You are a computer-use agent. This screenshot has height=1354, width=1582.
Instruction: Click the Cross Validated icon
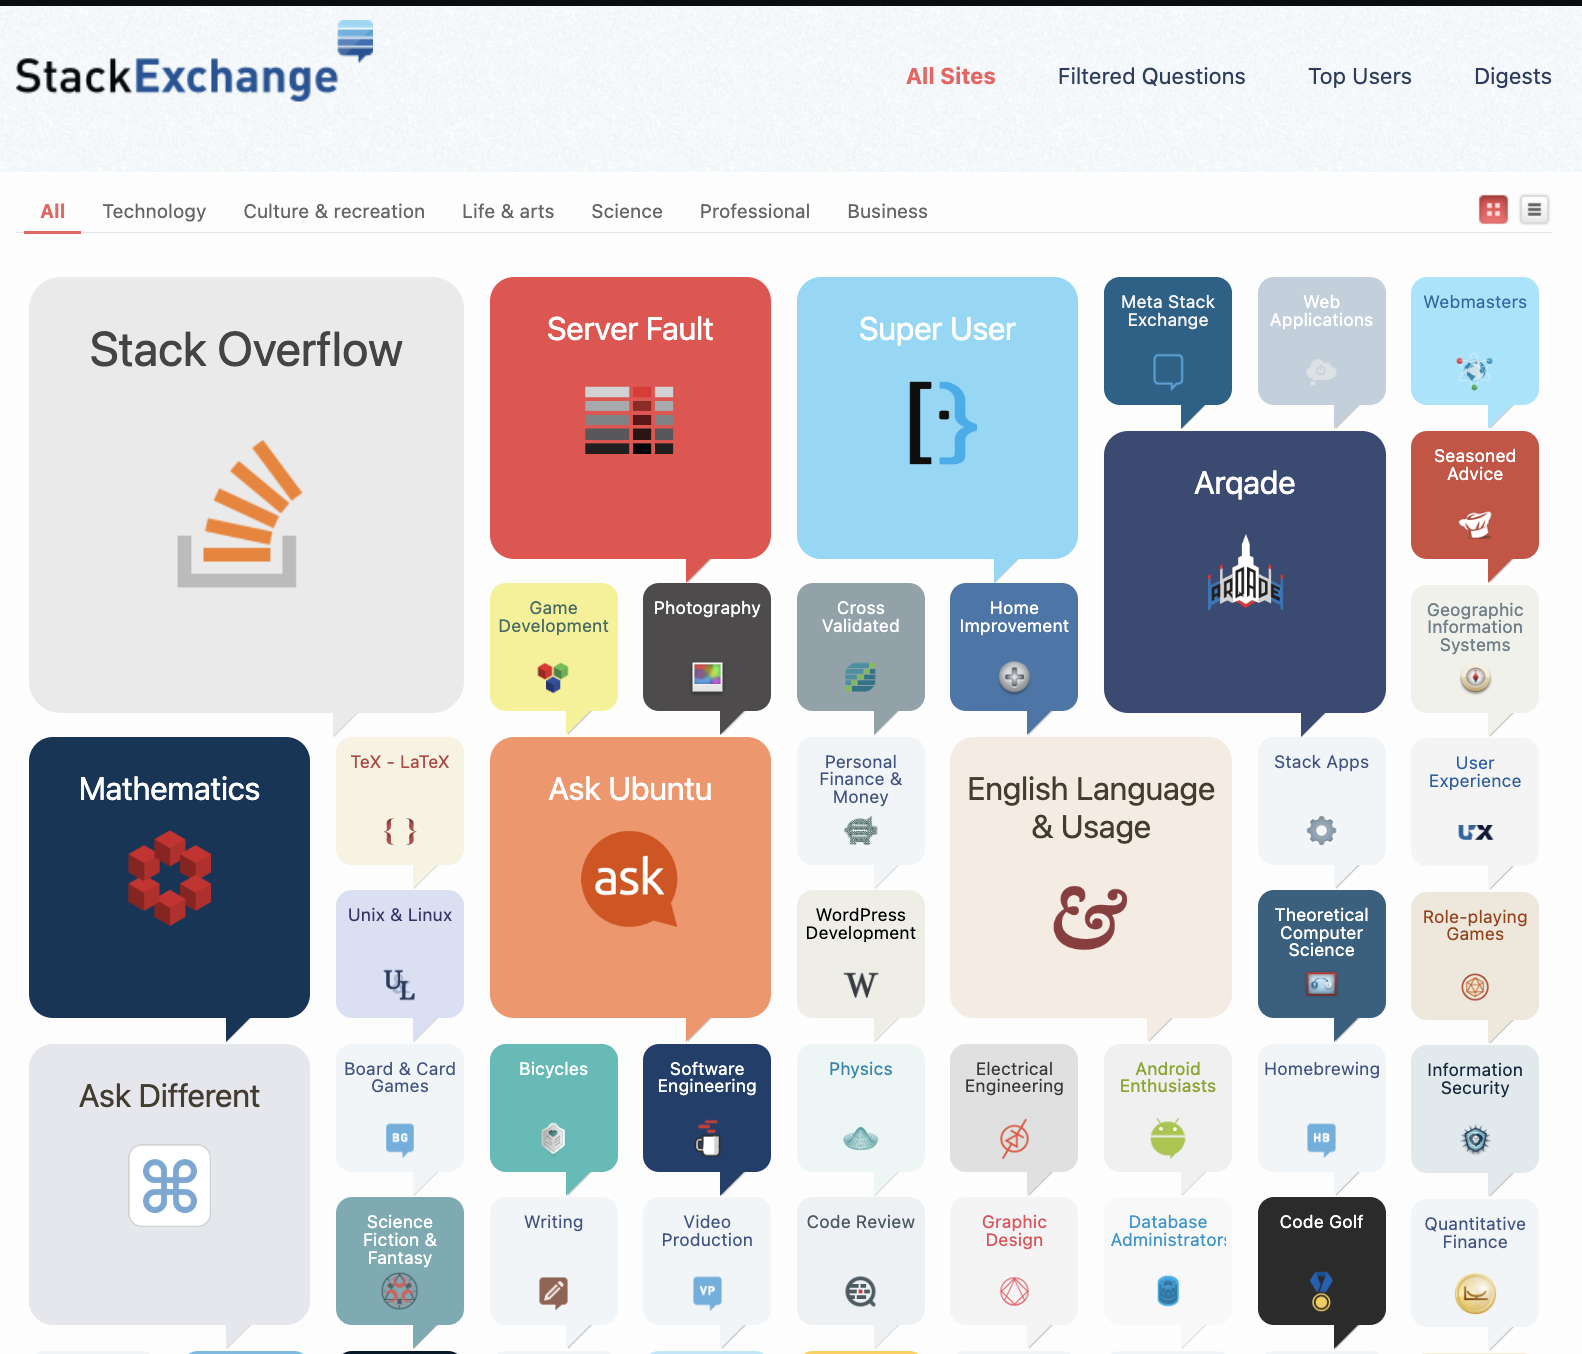coord(860,677)
